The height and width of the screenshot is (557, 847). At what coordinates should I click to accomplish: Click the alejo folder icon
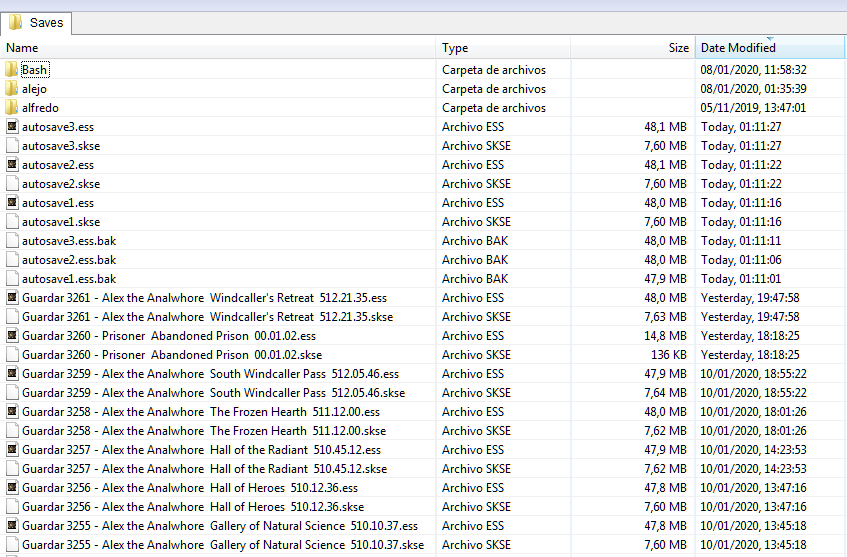(x=12, y=89)
